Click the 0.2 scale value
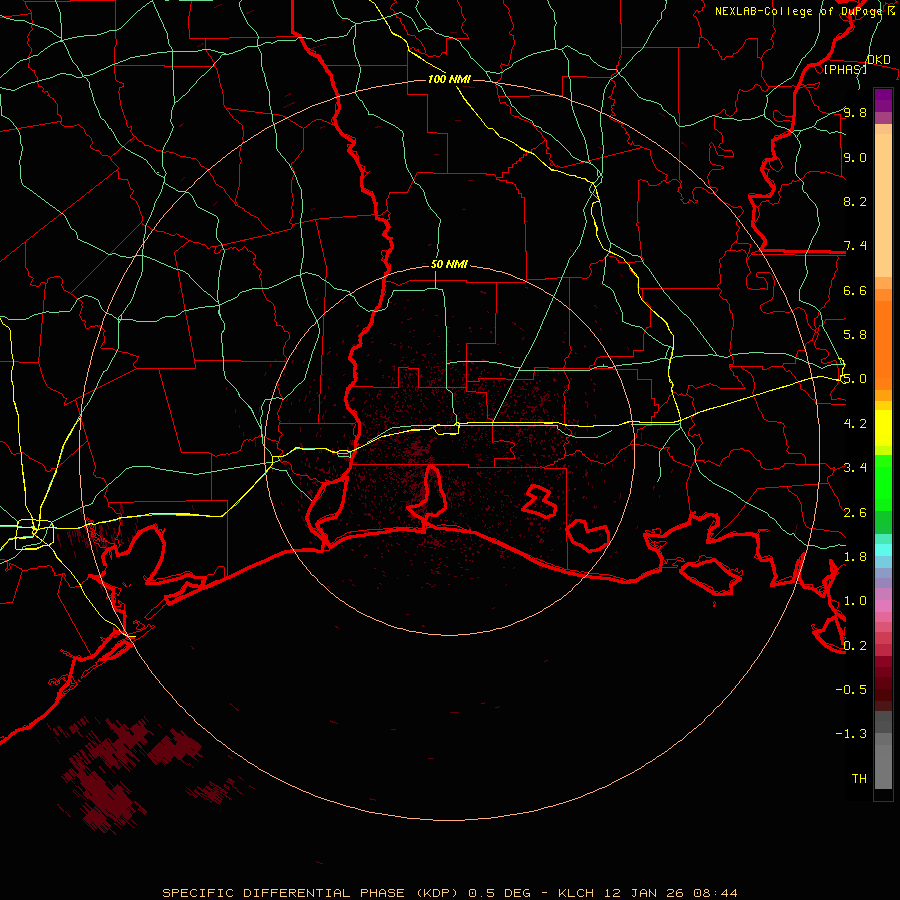 [855, 646]
